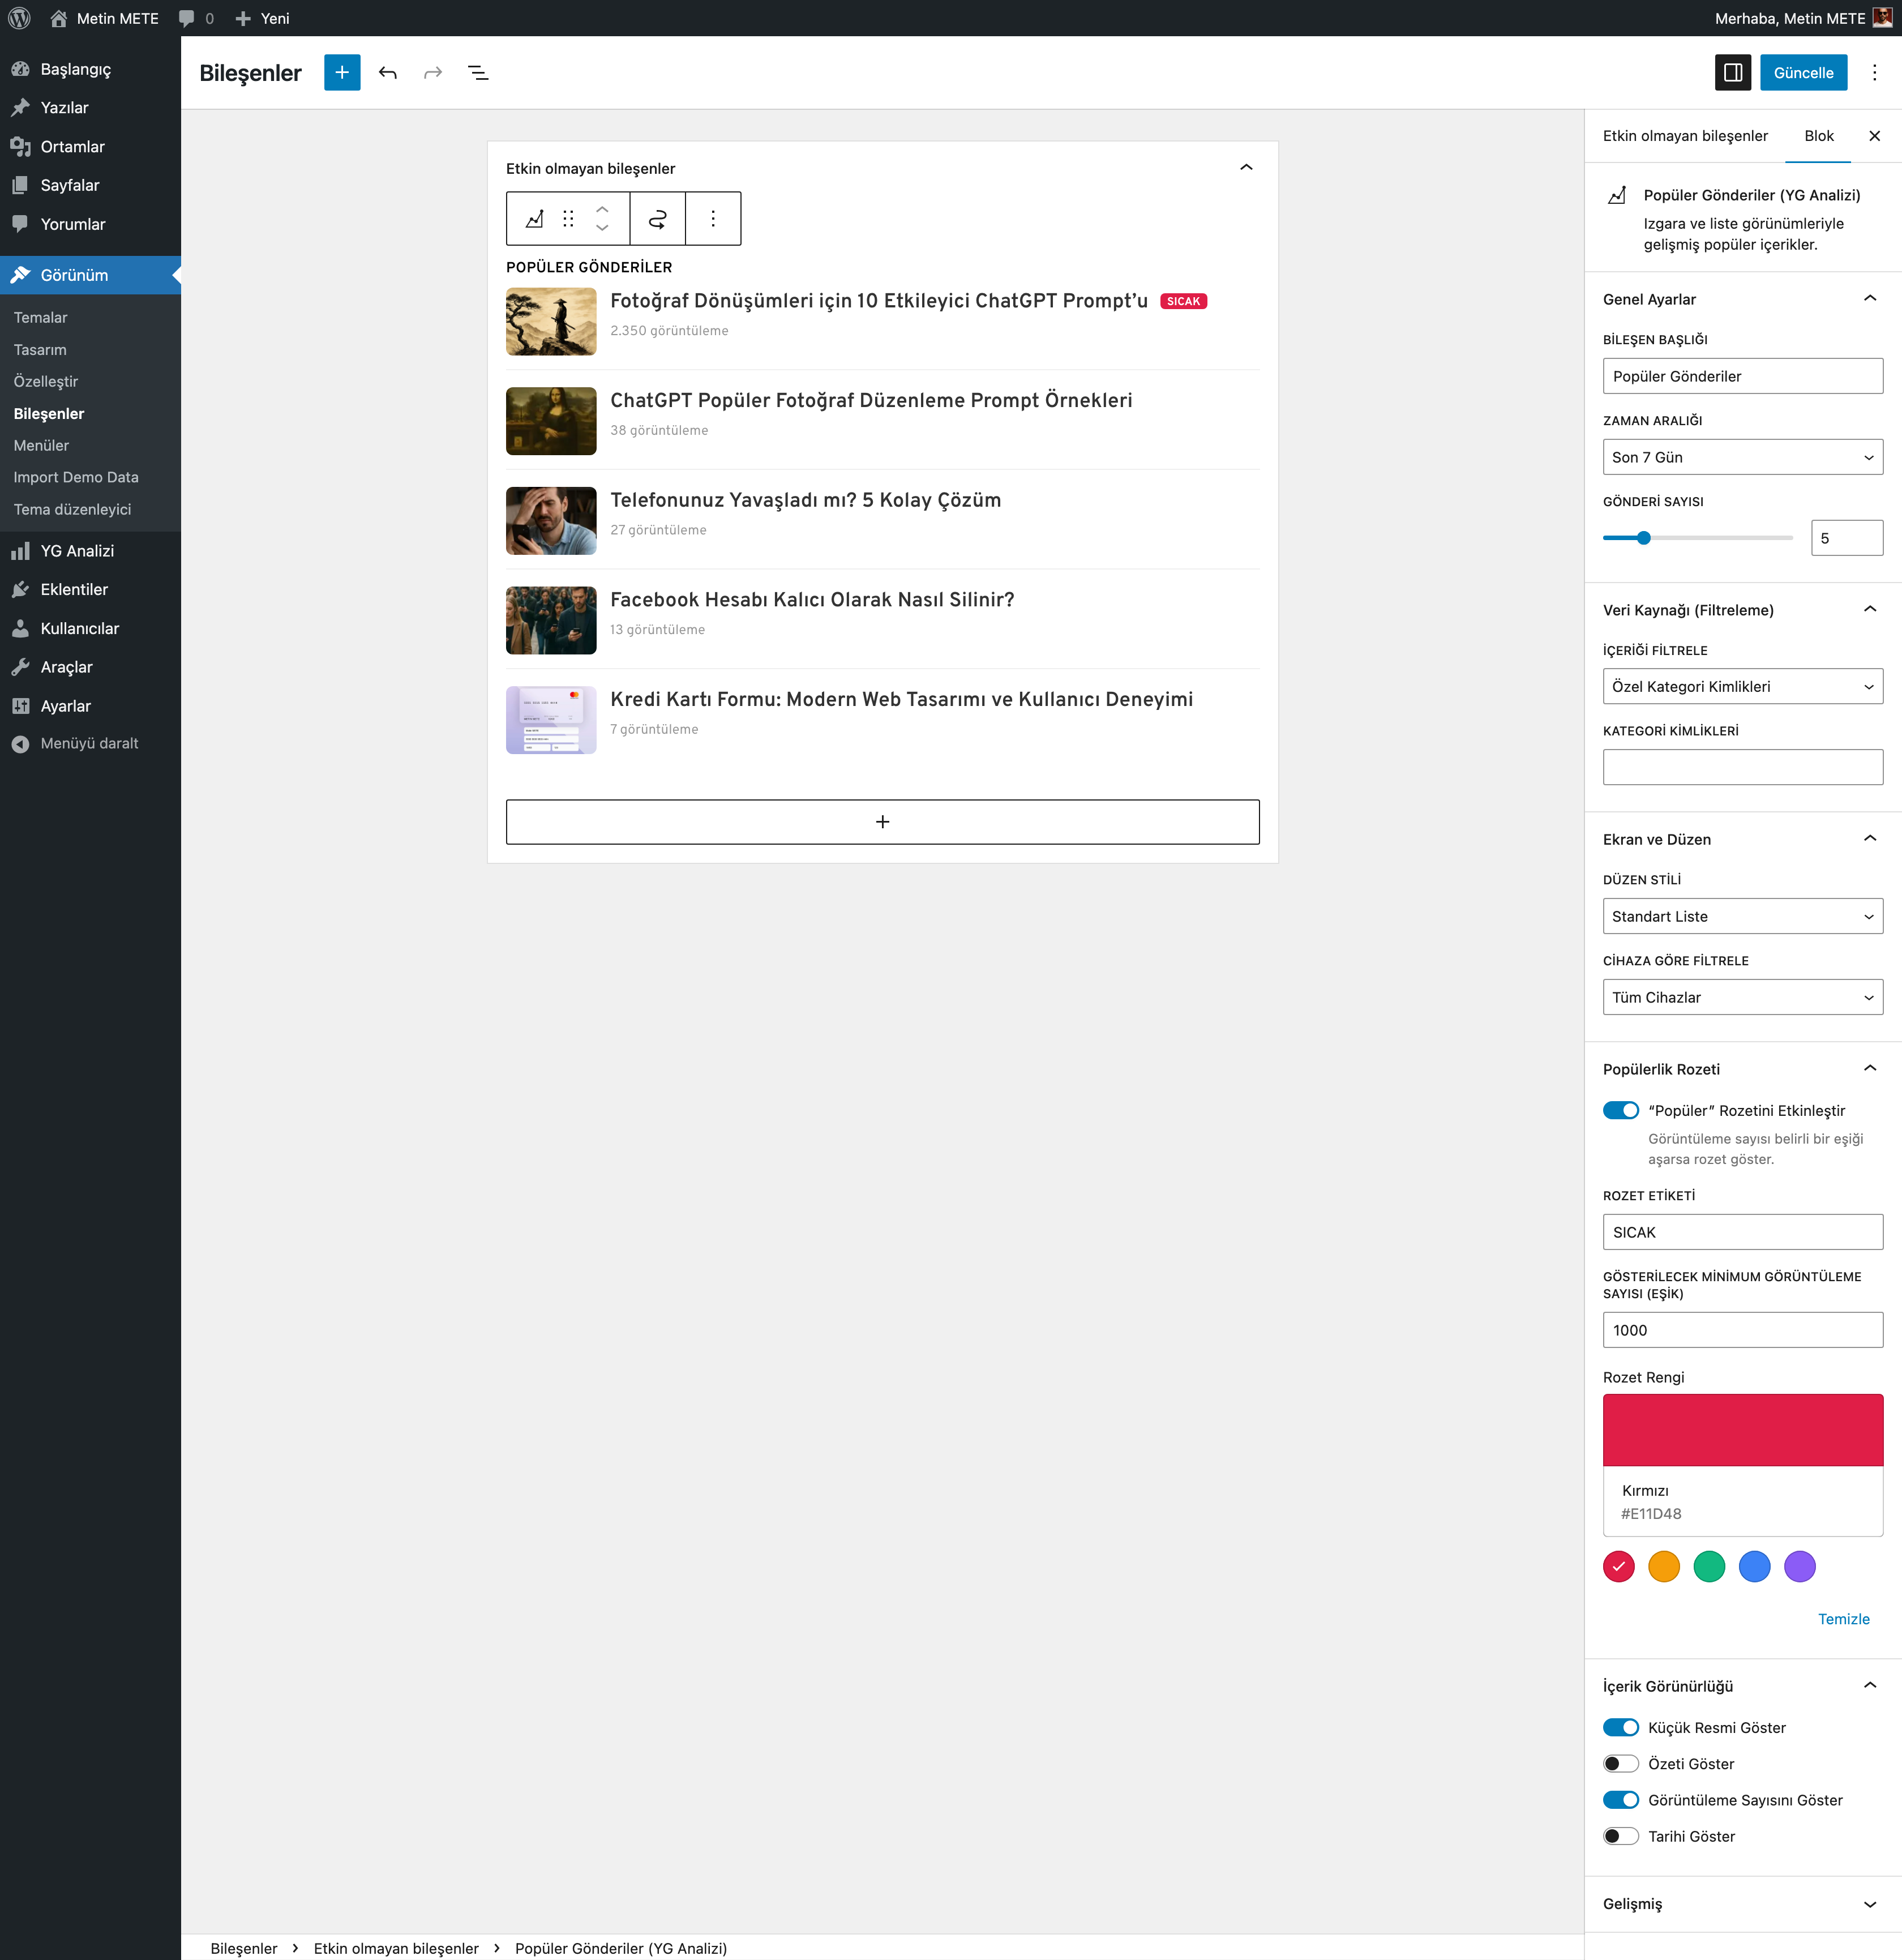Open the three-dot options menu in top bar
This screenshot has height=1960, width=1902.
point(1874,73)
